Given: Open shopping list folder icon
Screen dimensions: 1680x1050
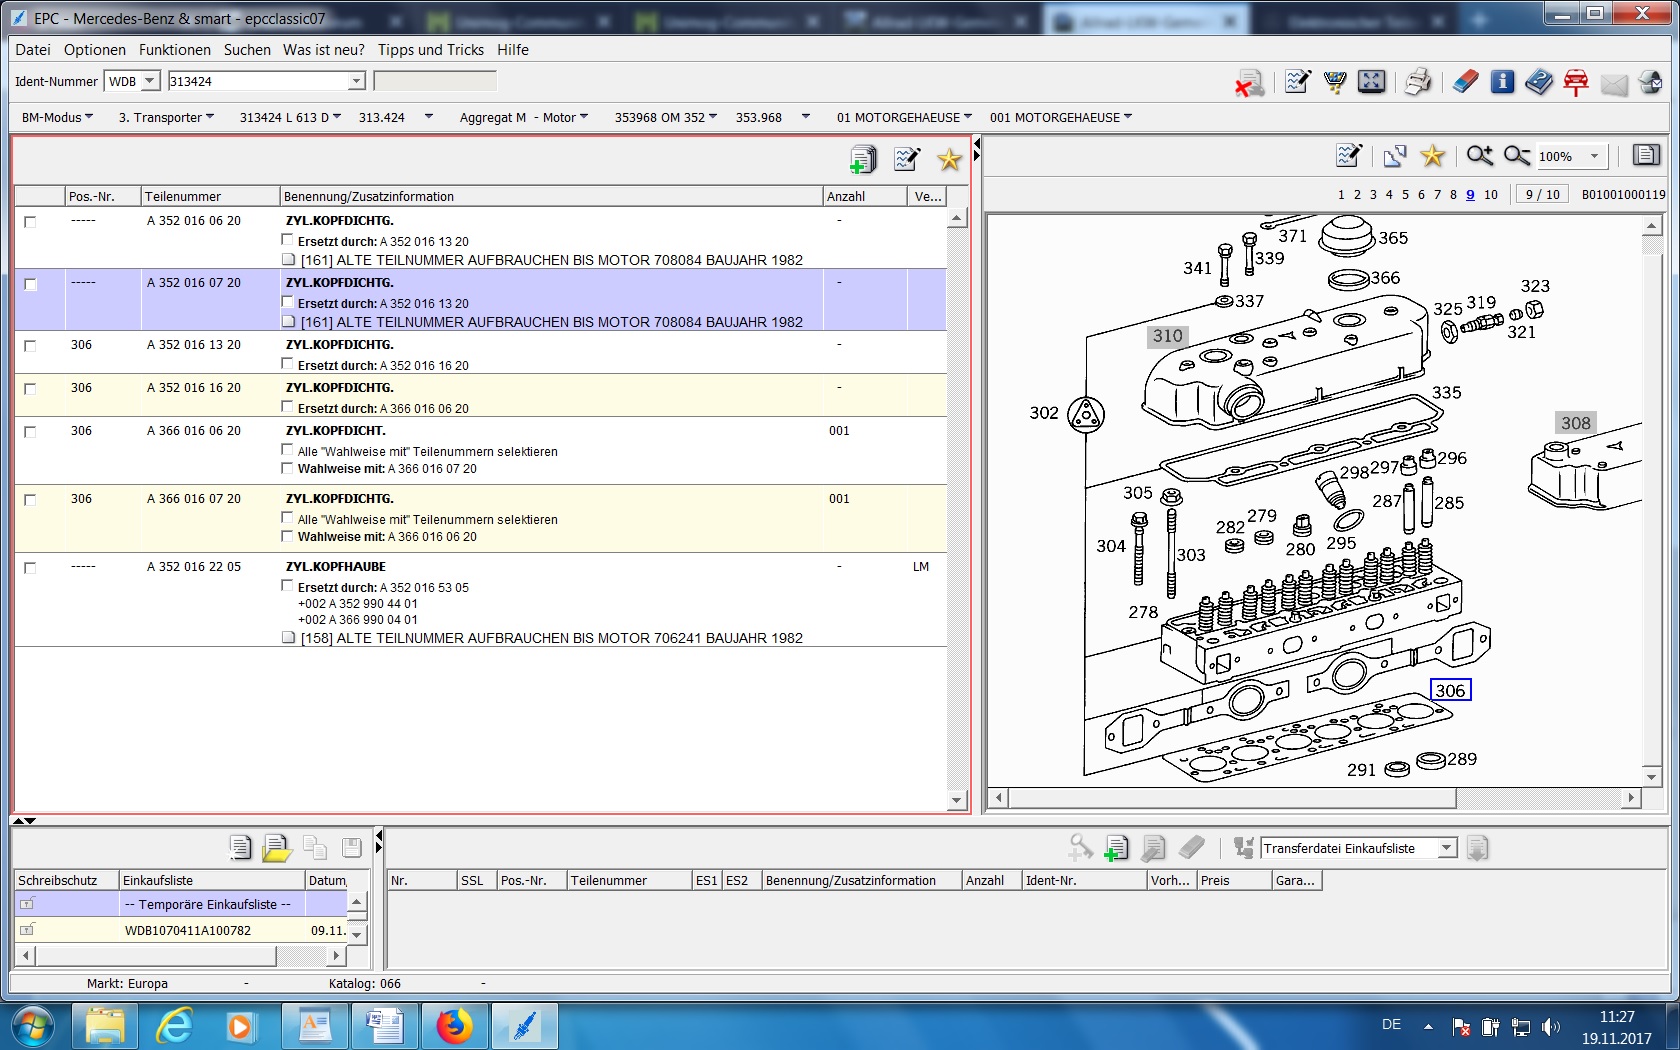Looking at the screenshot, I should coord(277,848).
